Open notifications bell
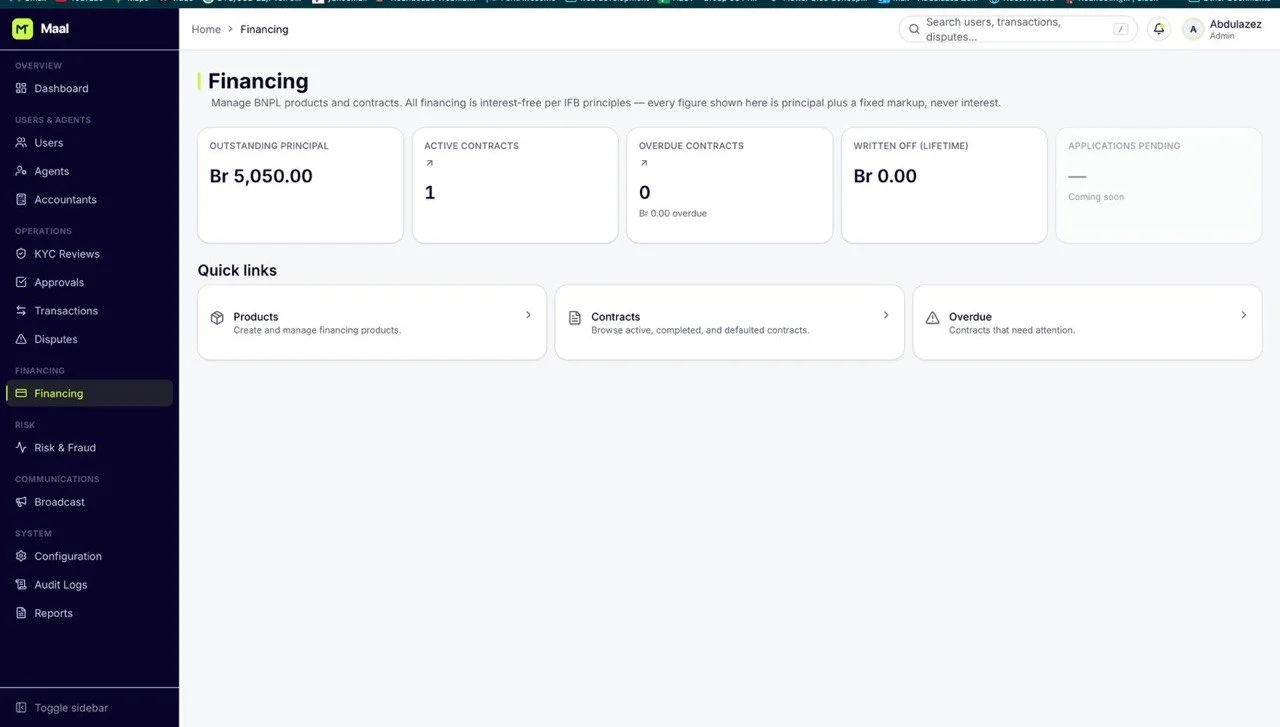 pos(1159,29)
